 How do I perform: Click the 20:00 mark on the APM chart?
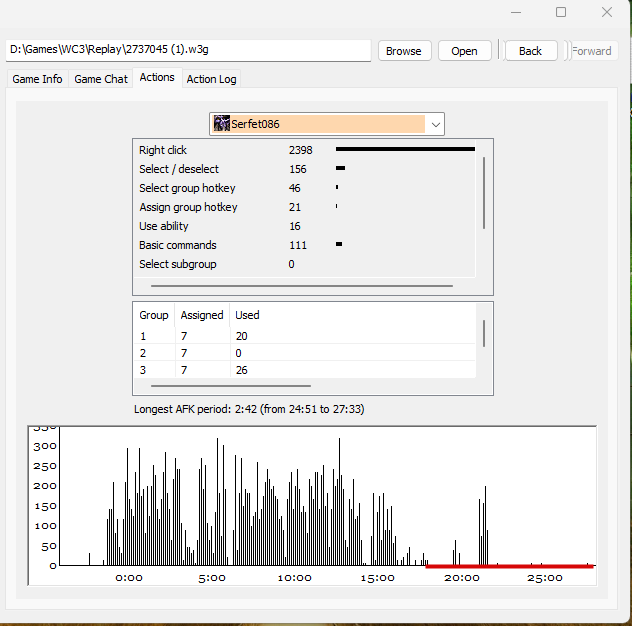(462, 578)
